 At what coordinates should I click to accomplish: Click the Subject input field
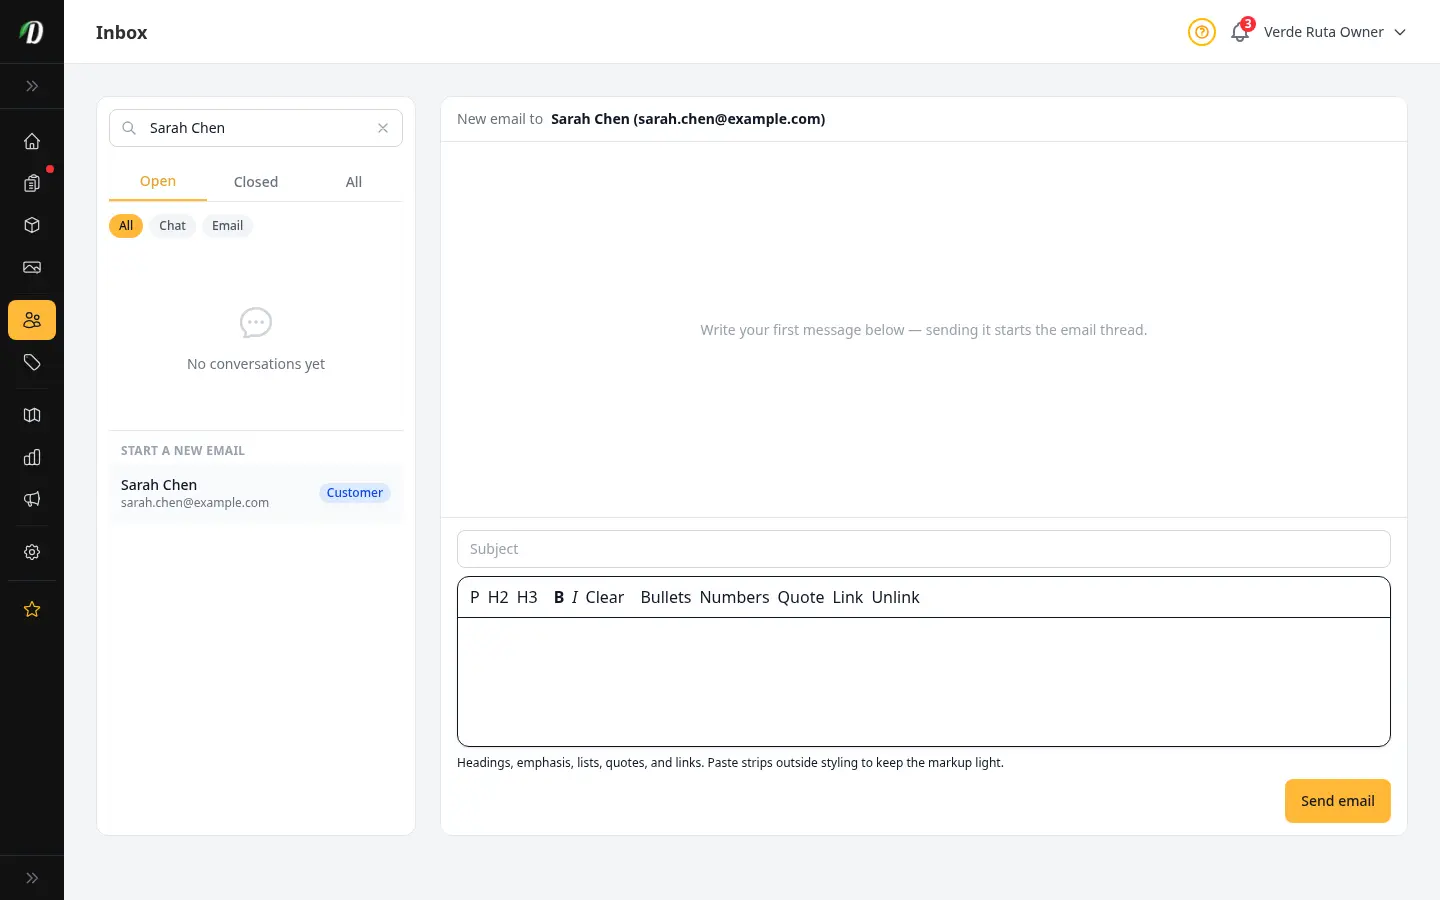924,549
